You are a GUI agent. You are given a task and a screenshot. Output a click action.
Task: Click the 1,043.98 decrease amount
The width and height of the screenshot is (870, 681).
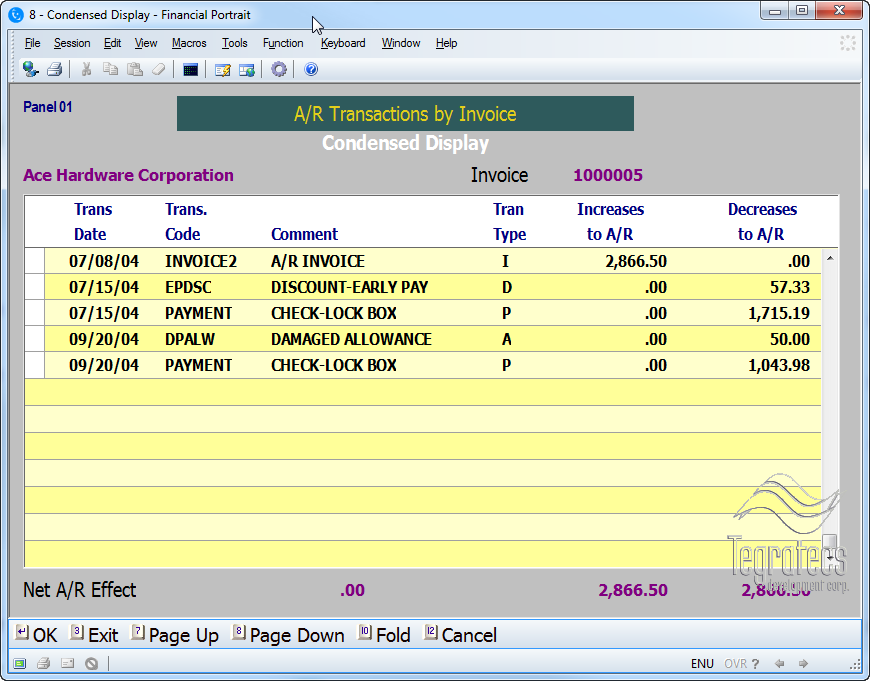pyautogui.click(x=779, y=365)
